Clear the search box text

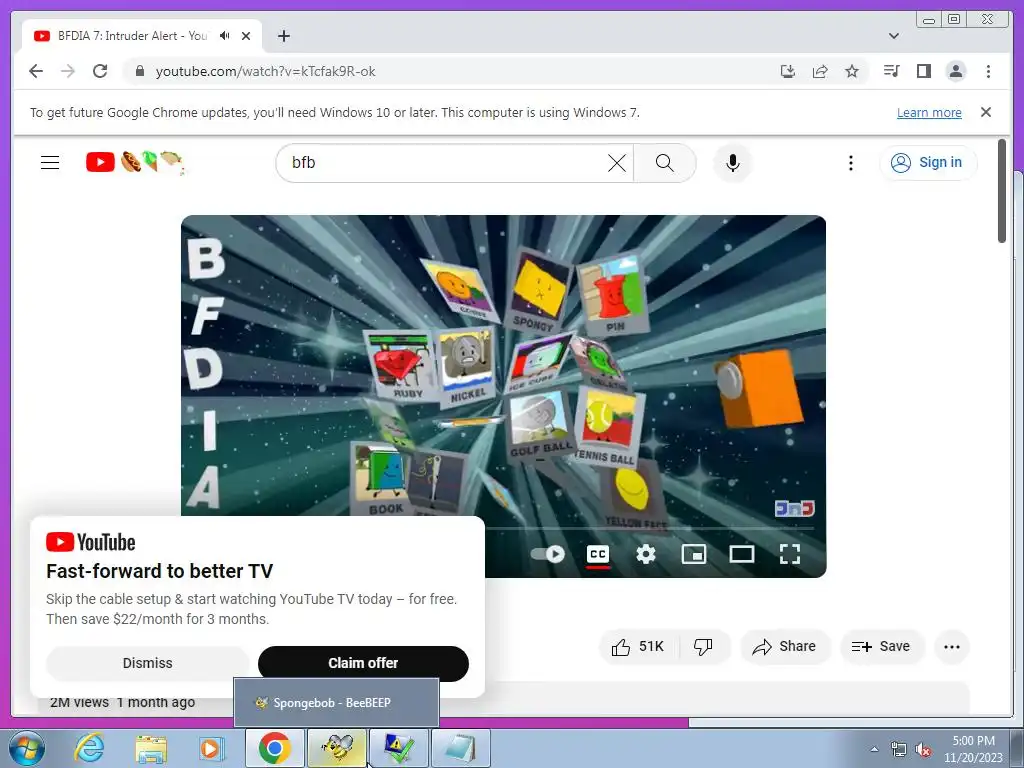point(616,163)
